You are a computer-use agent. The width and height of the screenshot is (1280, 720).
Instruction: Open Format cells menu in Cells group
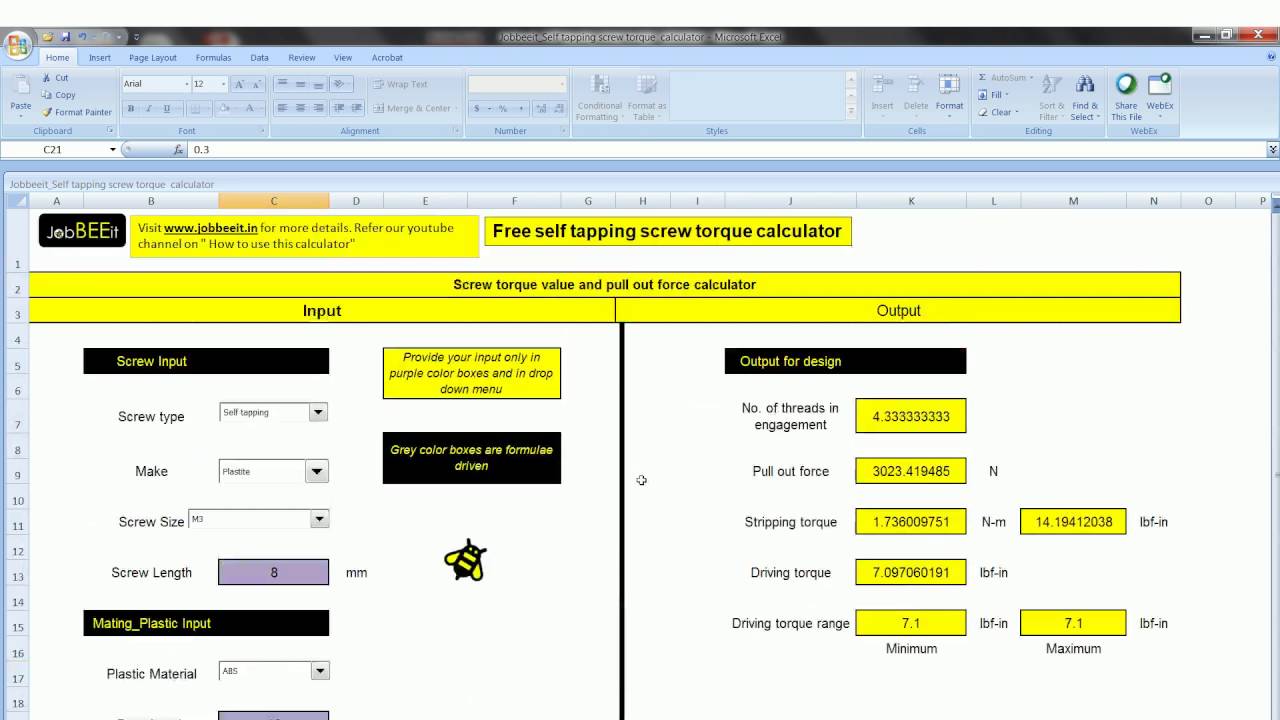click(949, 96)
